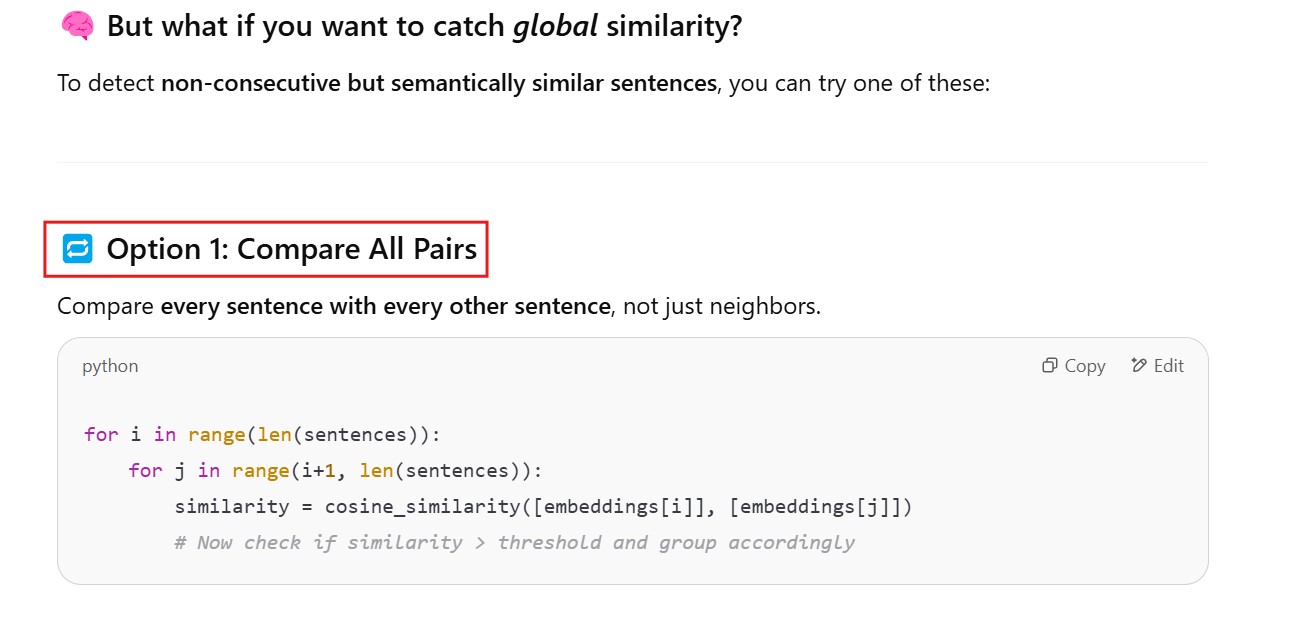The image size is (1308, 641).
Task: Click the "Option 1: Compare All Pairs" heading
Action: pos(291,248)
